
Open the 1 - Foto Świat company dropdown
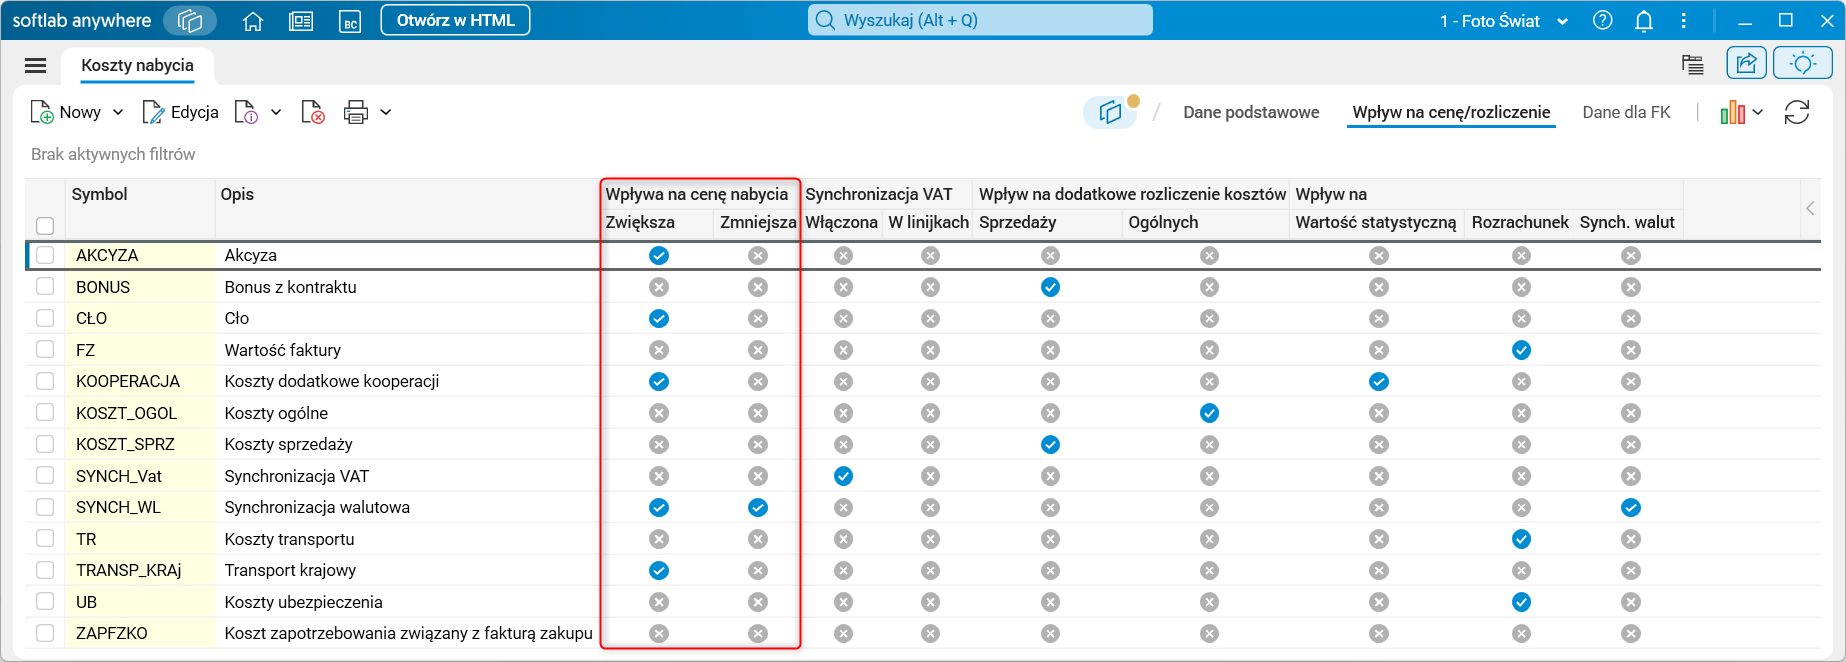coord(1503,21)
